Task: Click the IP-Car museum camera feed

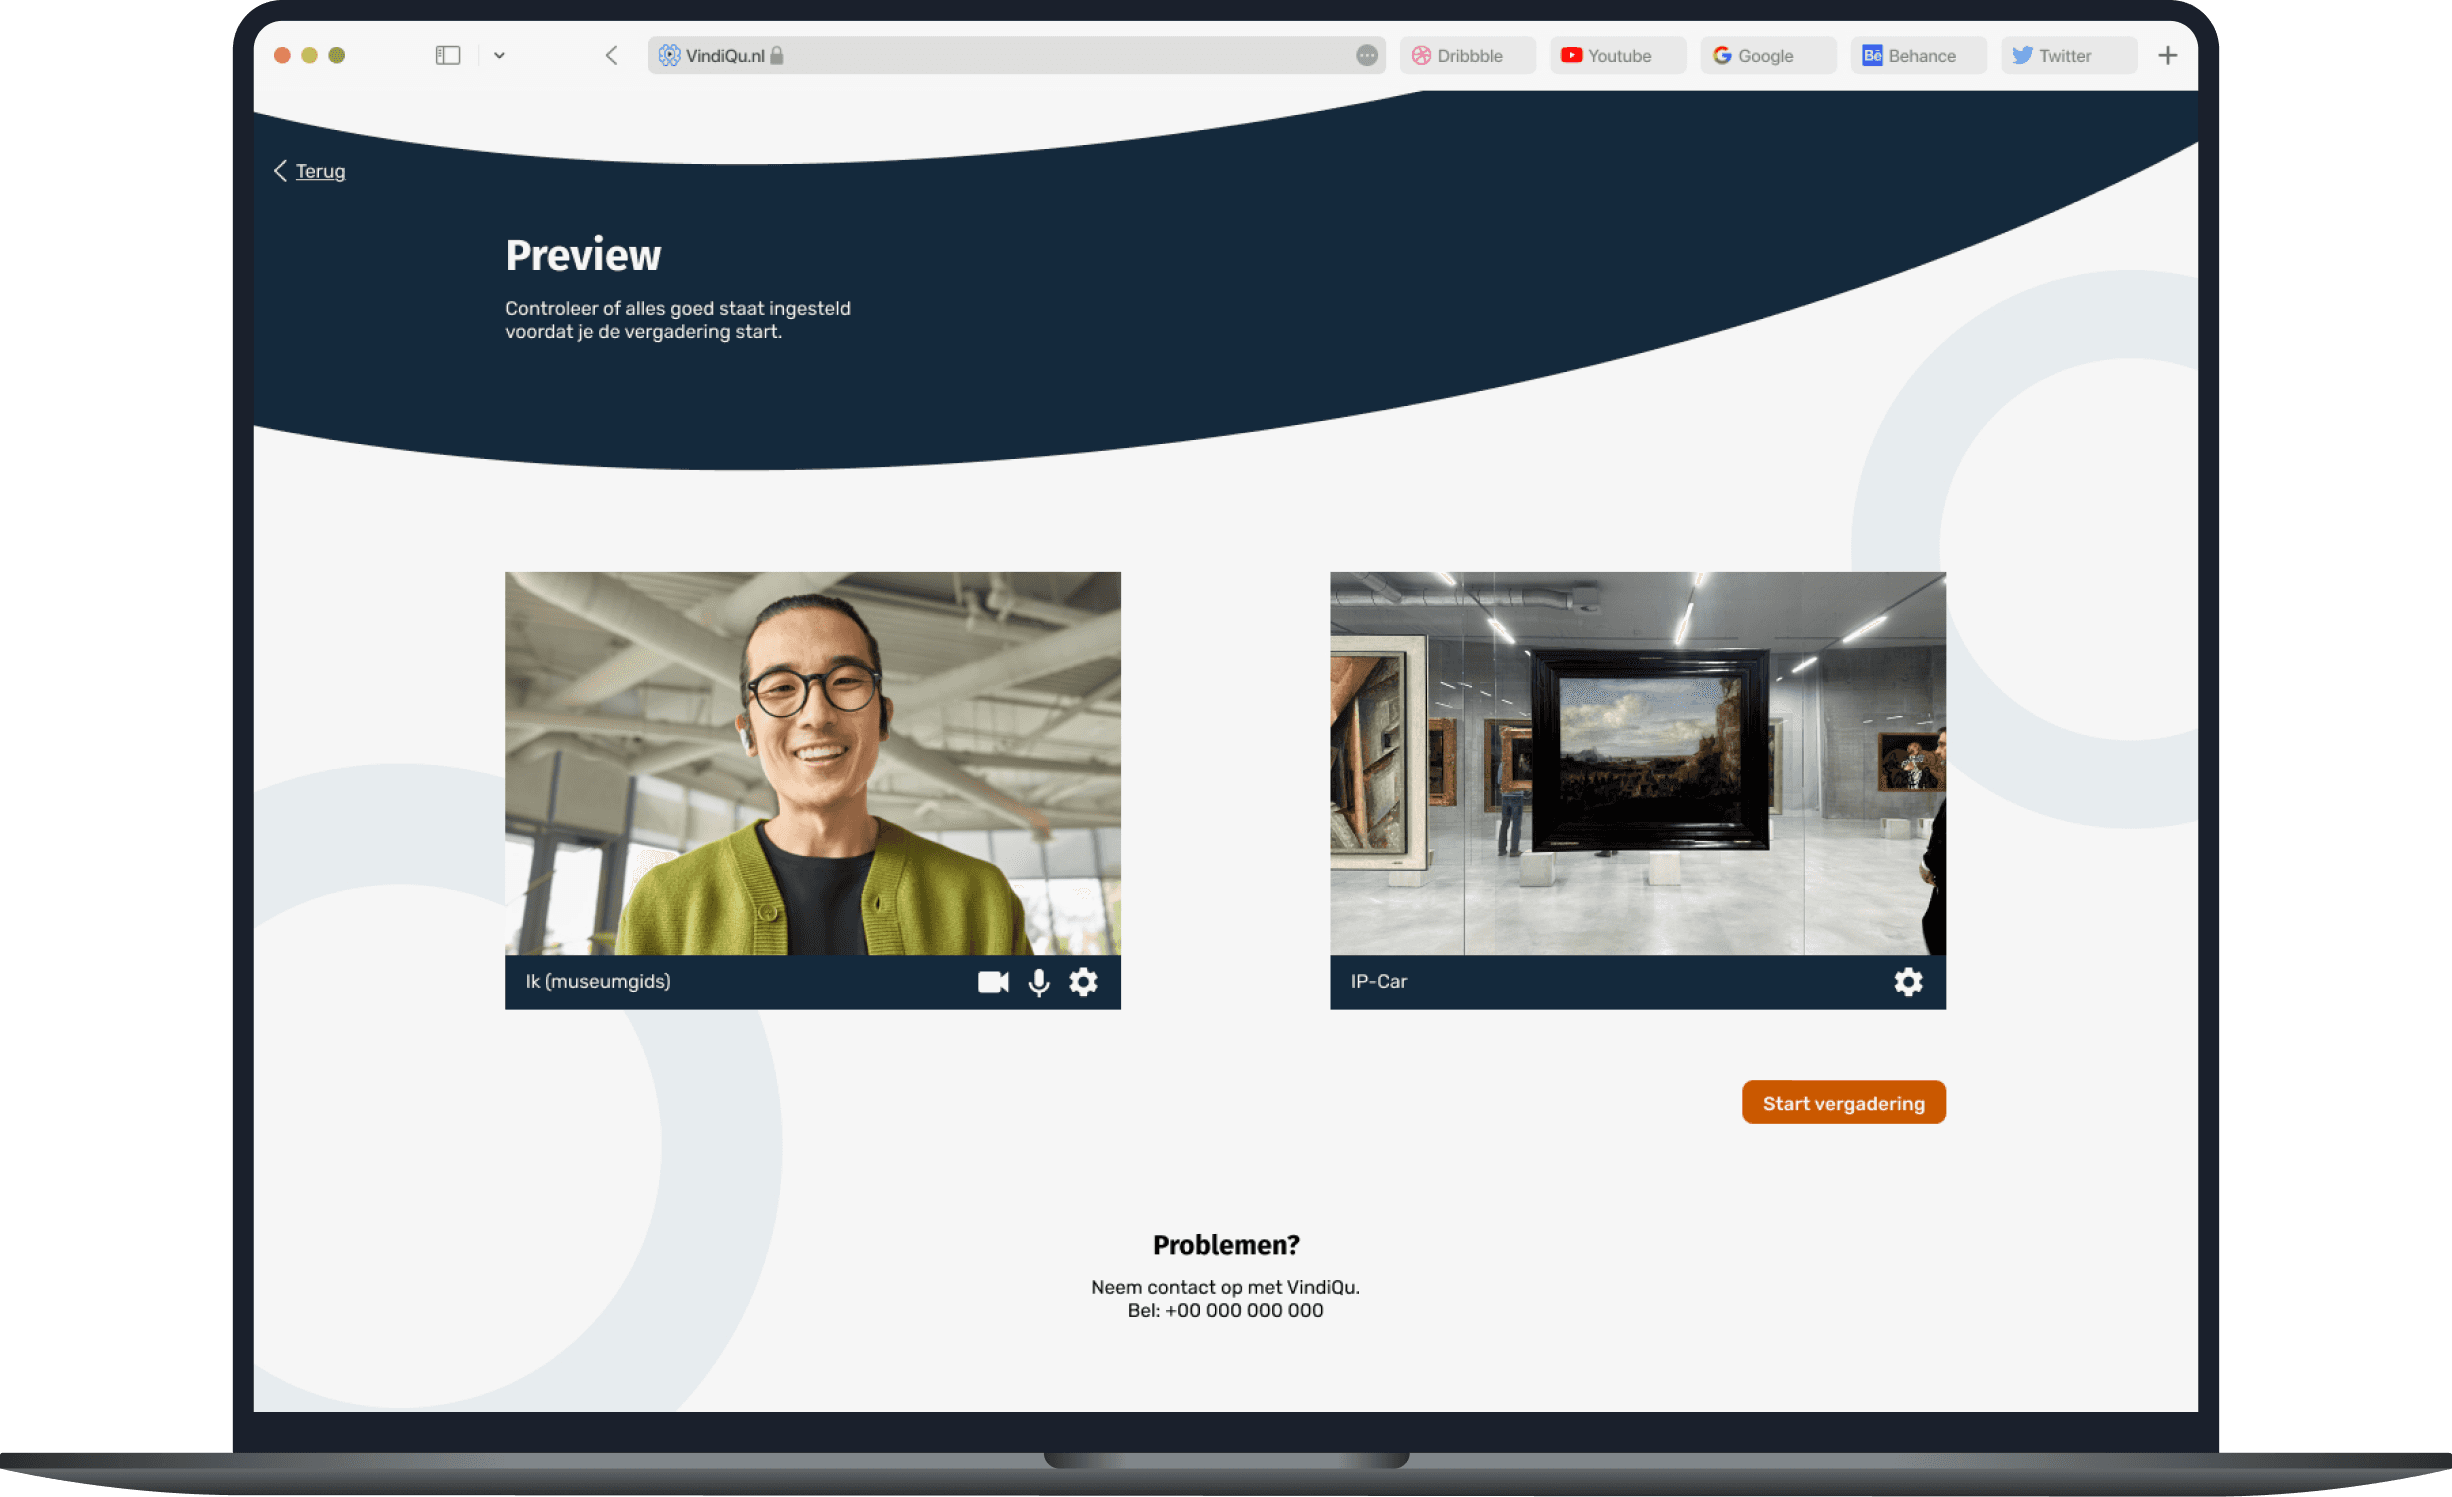Action: [1637, 763]
